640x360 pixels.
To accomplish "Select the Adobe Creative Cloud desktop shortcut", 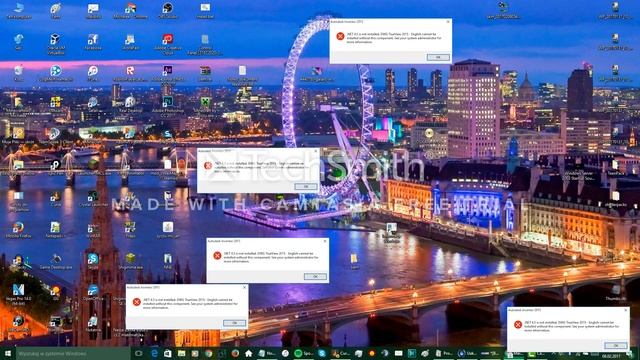I will click(x=167, y=44).
